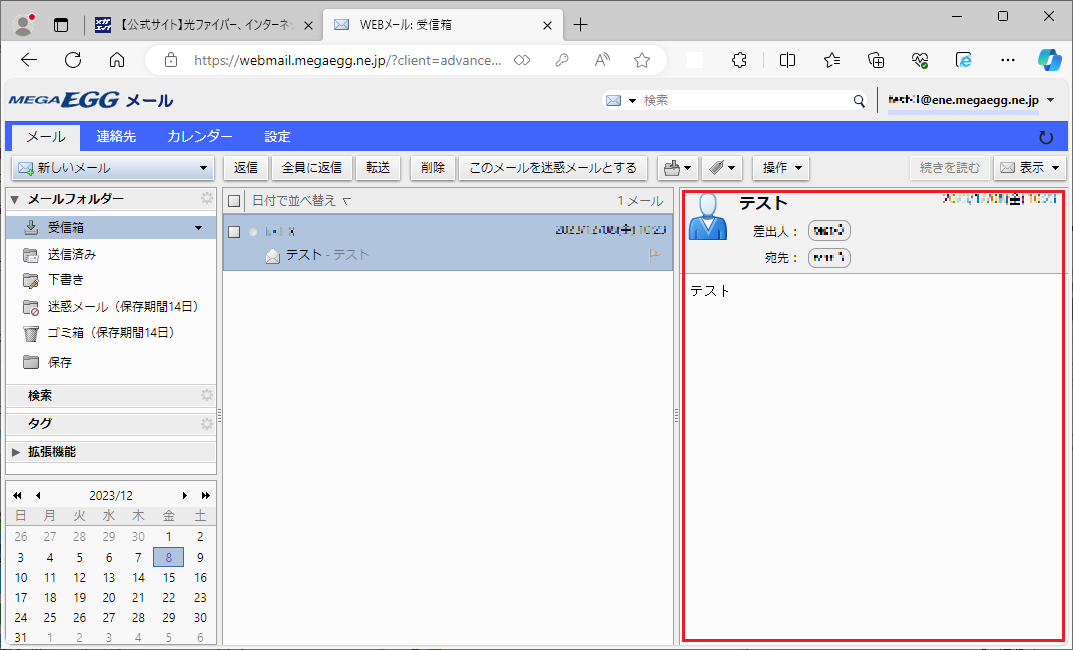Open the メールフォルダー gear settings icon
Screen dimensions: 1073x650
click(x=207, y=199)
